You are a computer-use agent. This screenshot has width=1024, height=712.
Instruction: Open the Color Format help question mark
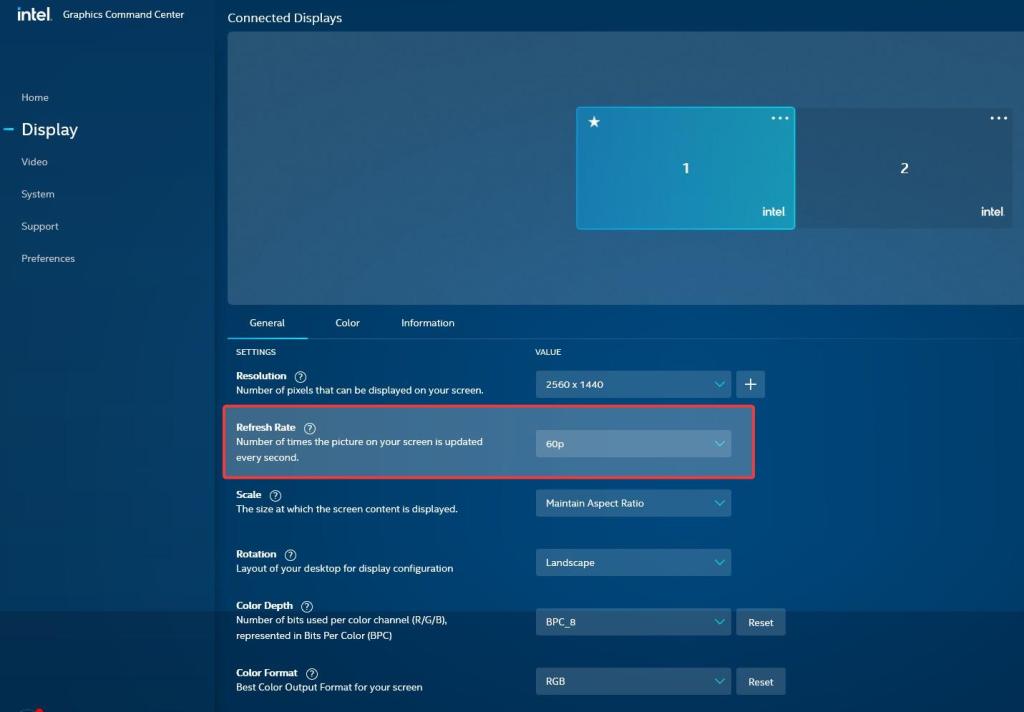coord(312,673)
